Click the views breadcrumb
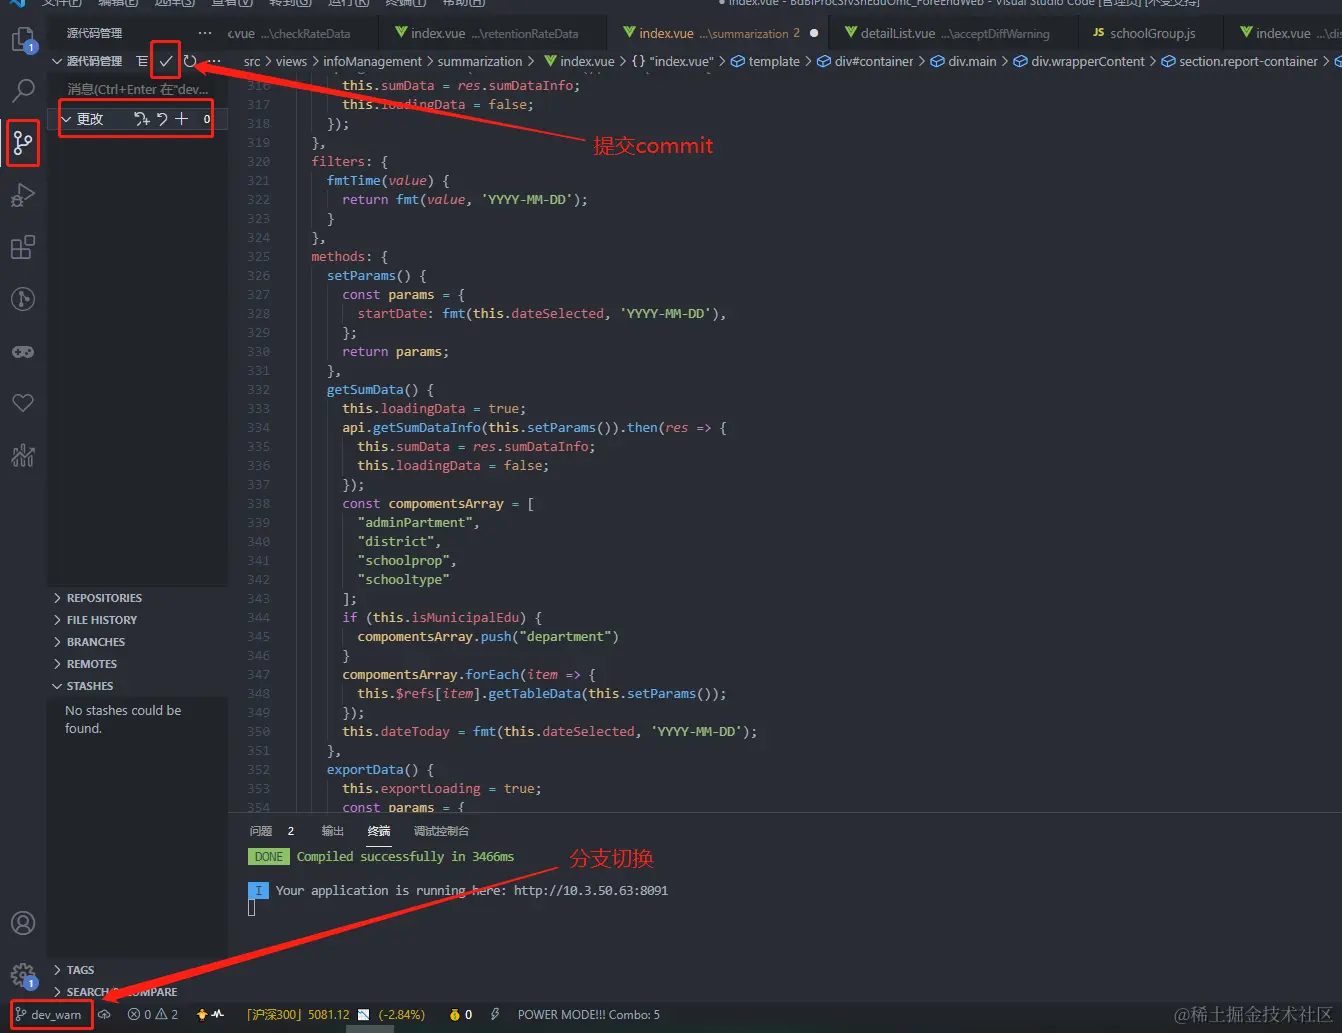This screenshot has width=1342, height=1033. (291, 61)
